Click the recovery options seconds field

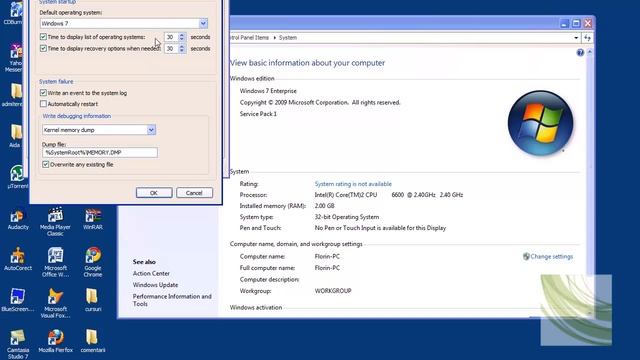171,49
